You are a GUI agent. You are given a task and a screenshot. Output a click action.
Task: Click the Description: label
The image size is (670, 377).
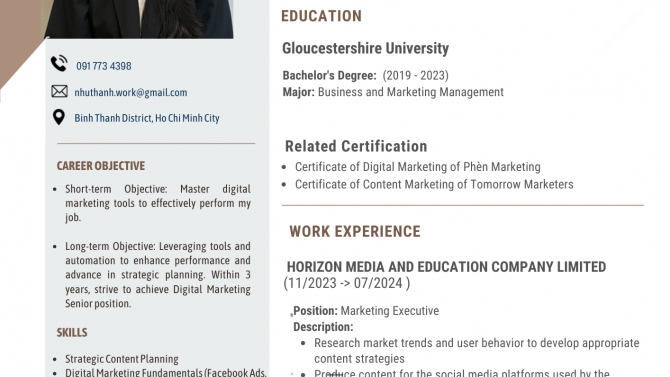click(x=323, y=327)
